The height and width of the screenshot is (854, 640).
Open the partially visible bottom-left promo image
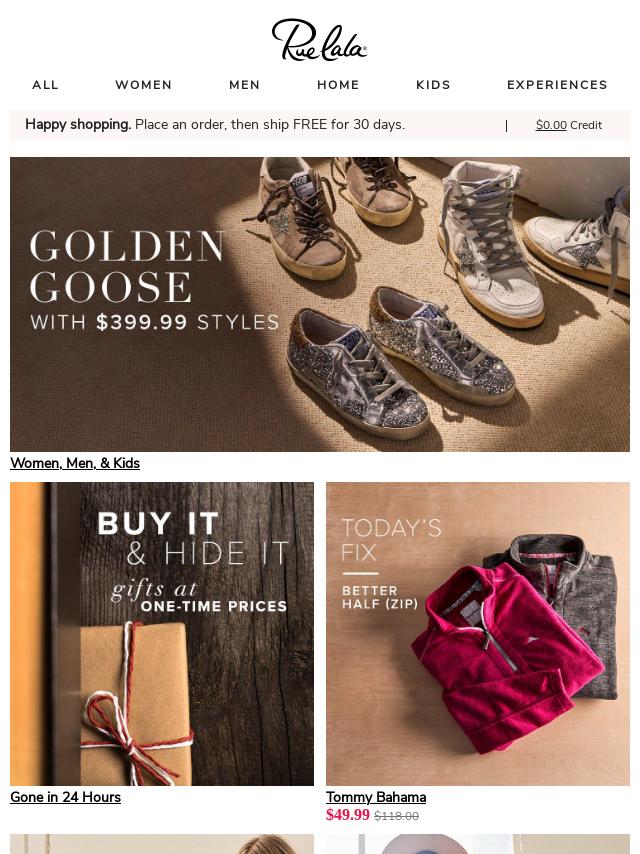tap(162, 844)
